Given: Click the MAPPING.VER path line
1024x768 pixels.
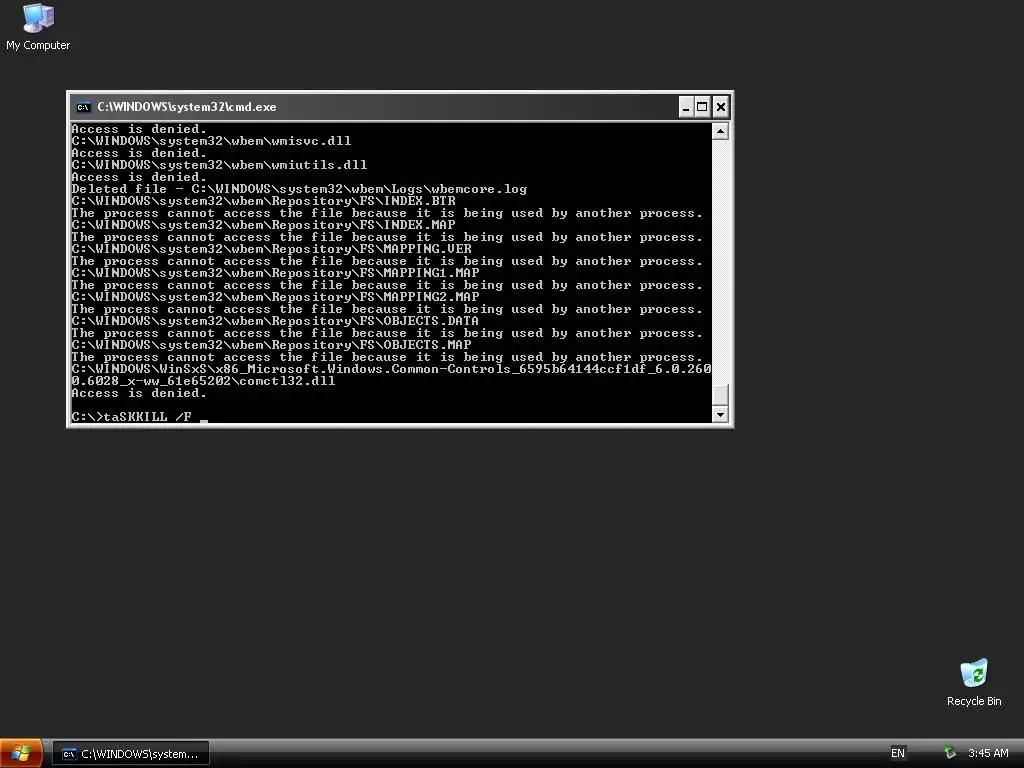Looking at the screenshot, I should pos(271,249).
